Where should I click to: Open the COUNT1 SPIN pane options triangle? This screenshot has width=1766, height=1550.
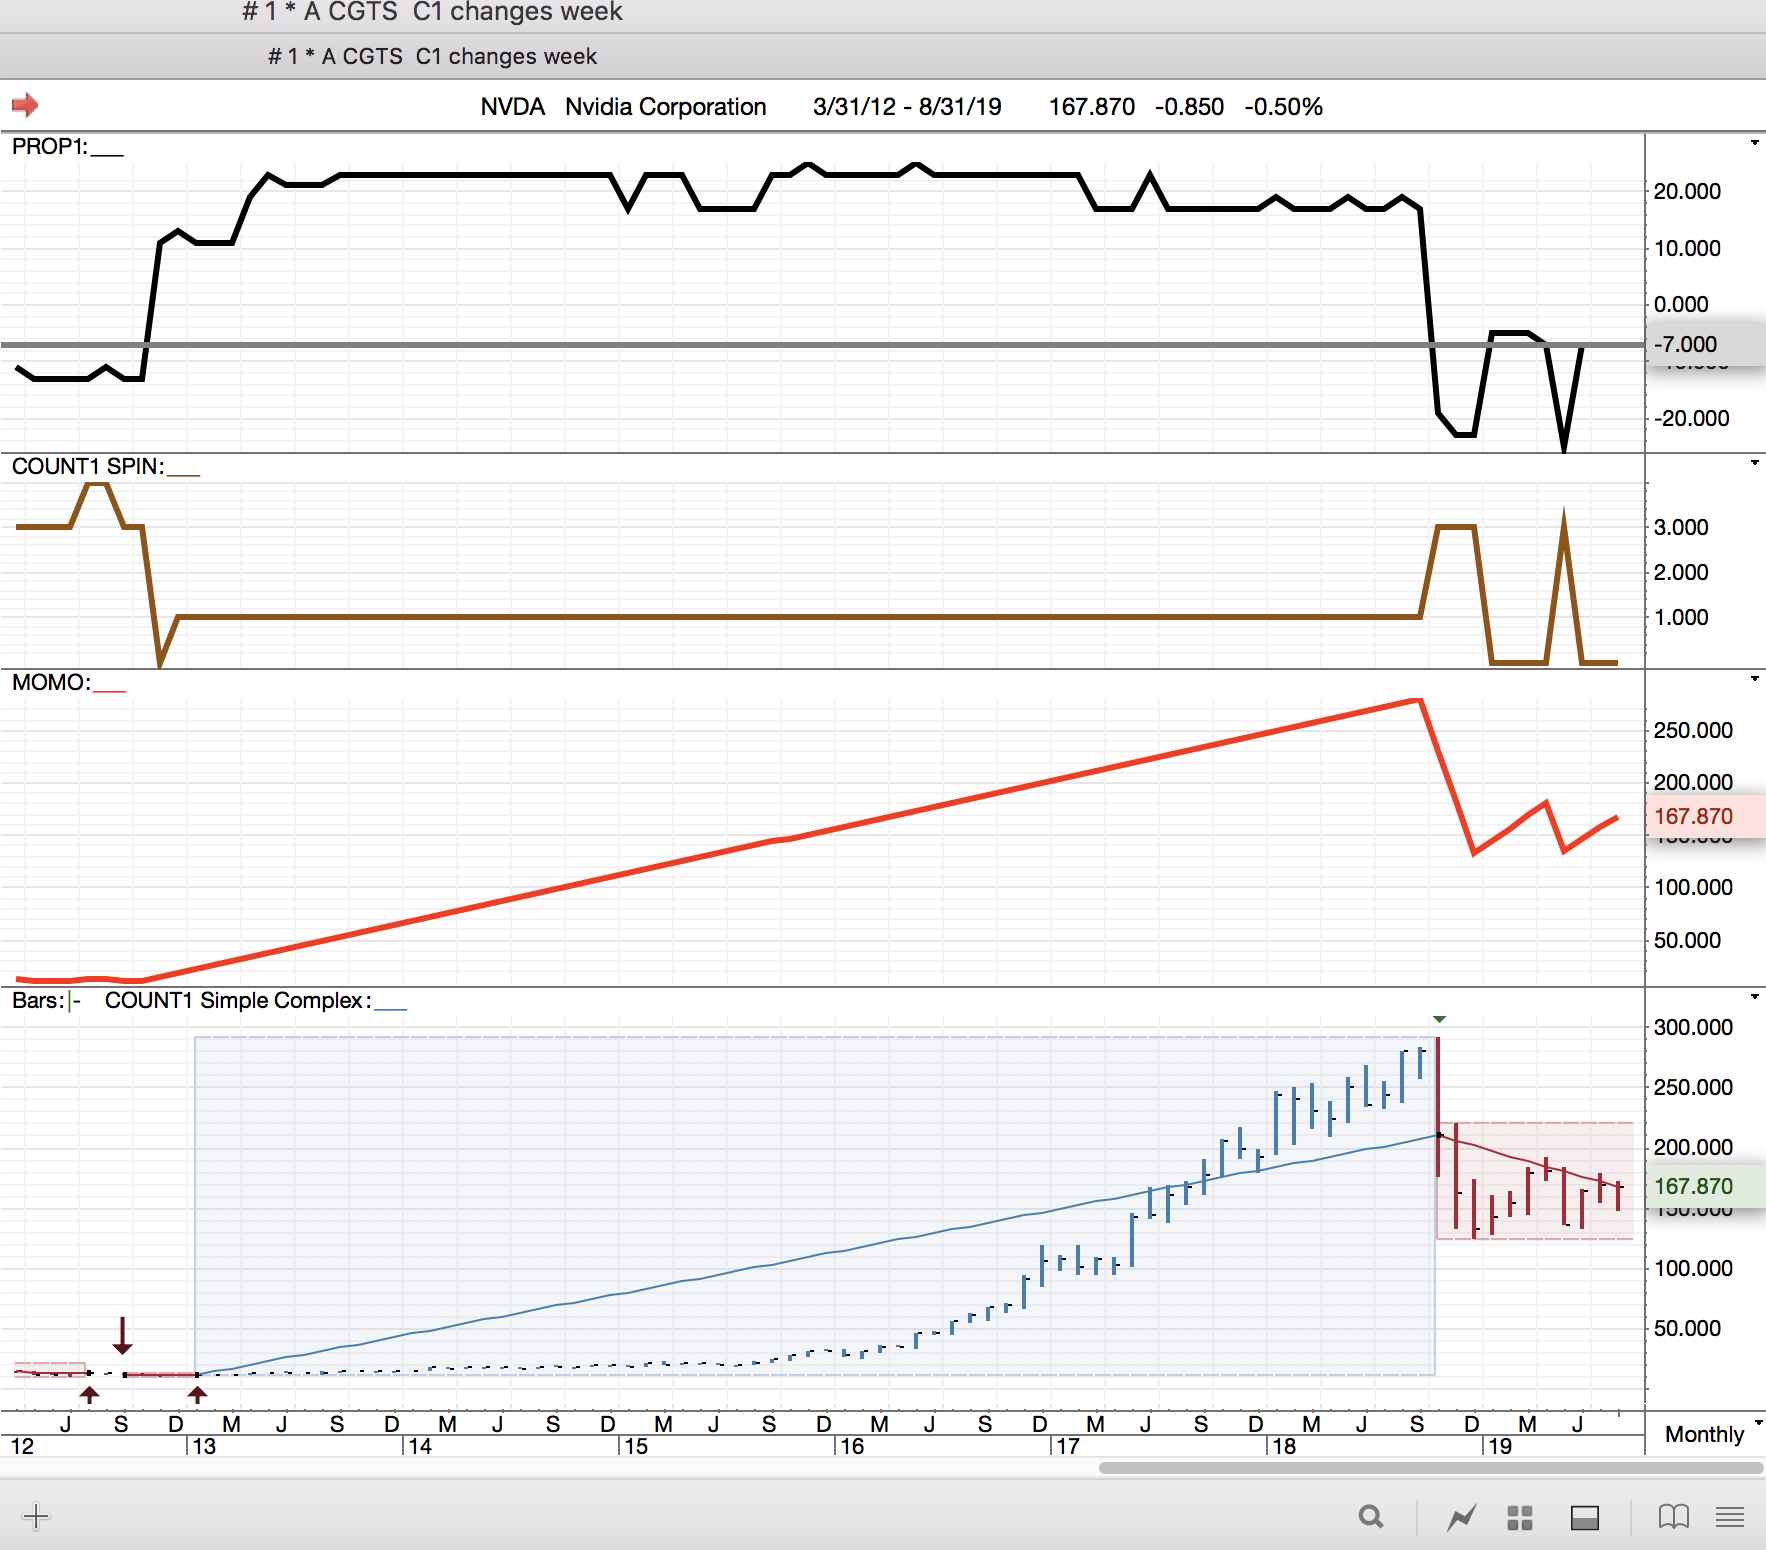coord(1755,463)
